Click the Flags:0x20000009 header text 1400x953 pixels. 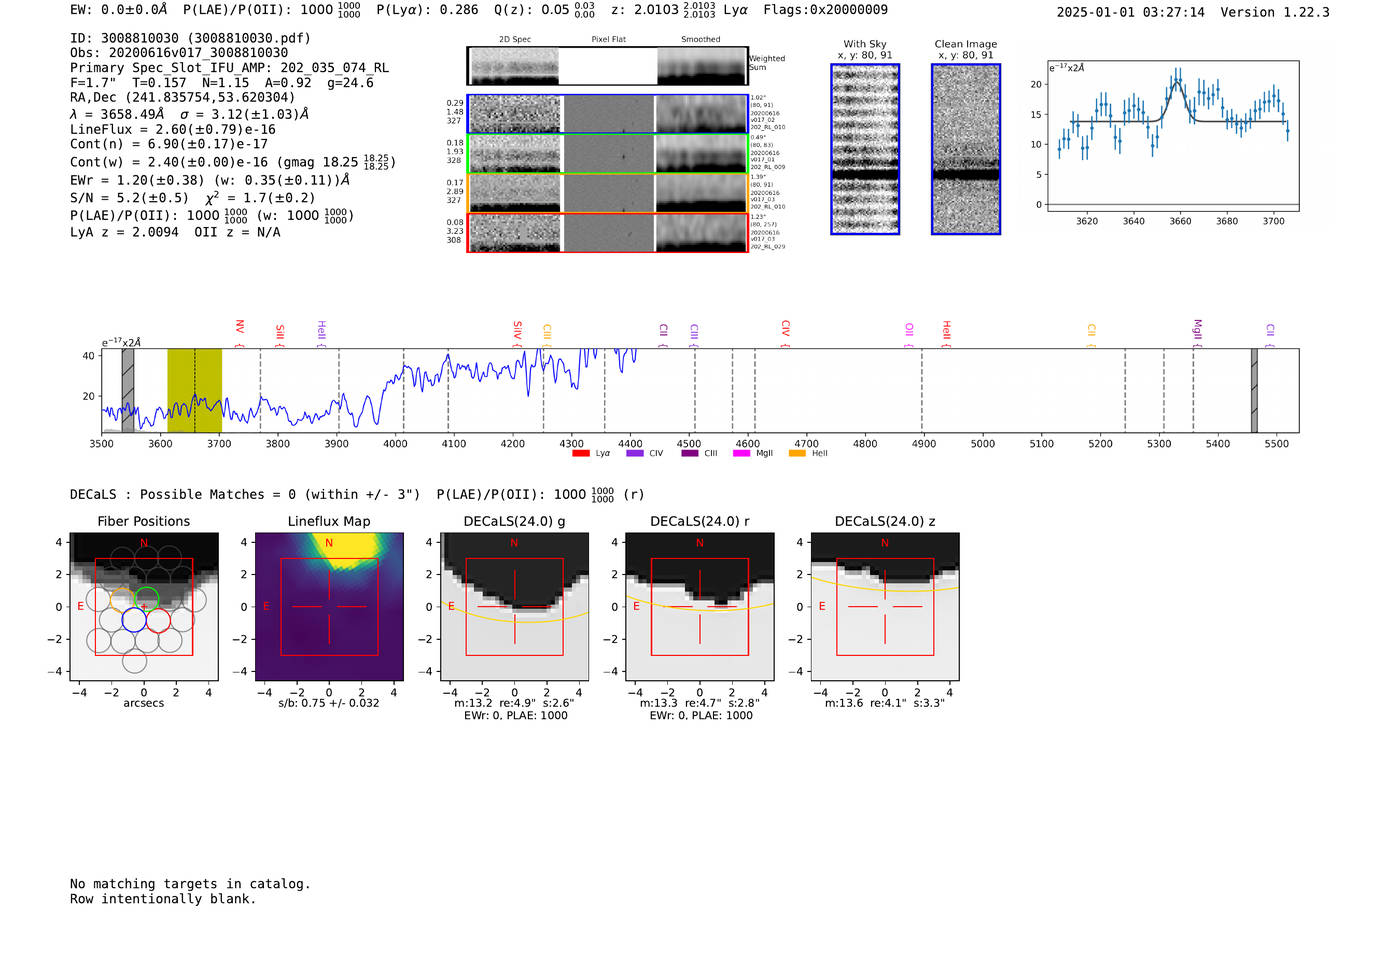(x=825, y=10)
